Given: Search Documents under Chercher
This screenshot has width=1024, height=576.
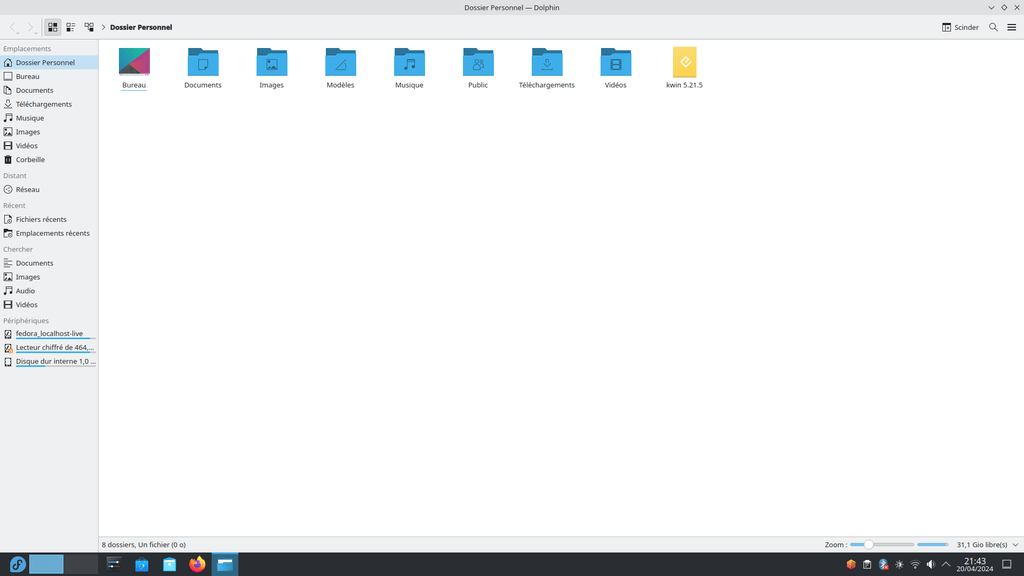Looking at the screenshot, I should click(49, 263).
